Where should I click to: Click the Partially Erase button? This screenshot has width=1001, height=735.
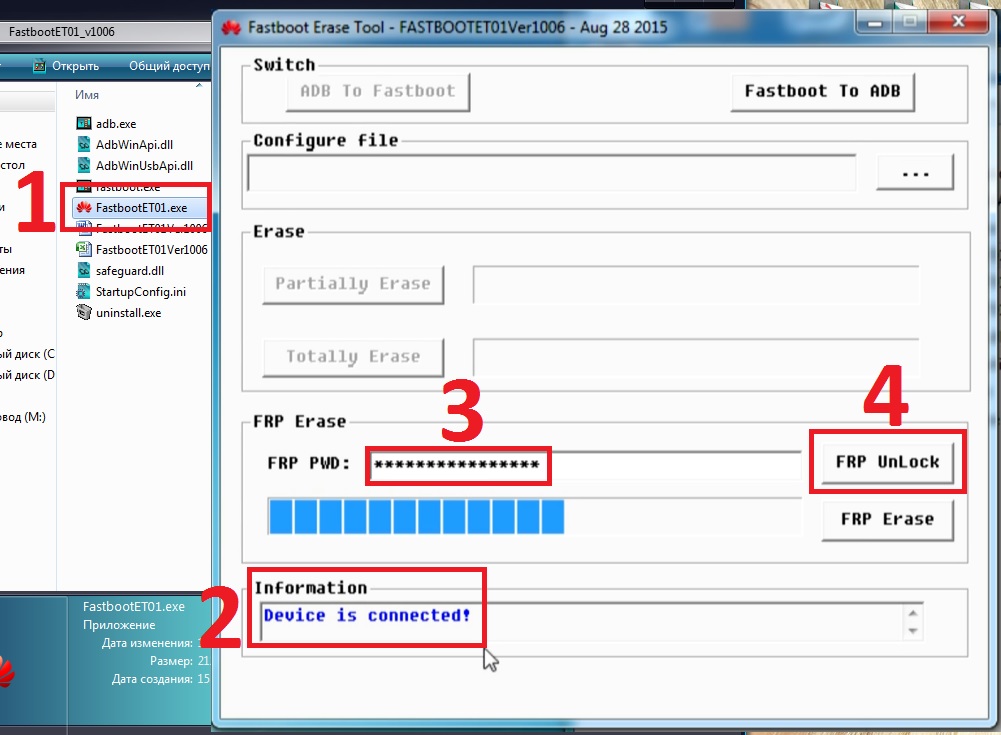coord(353,284)
